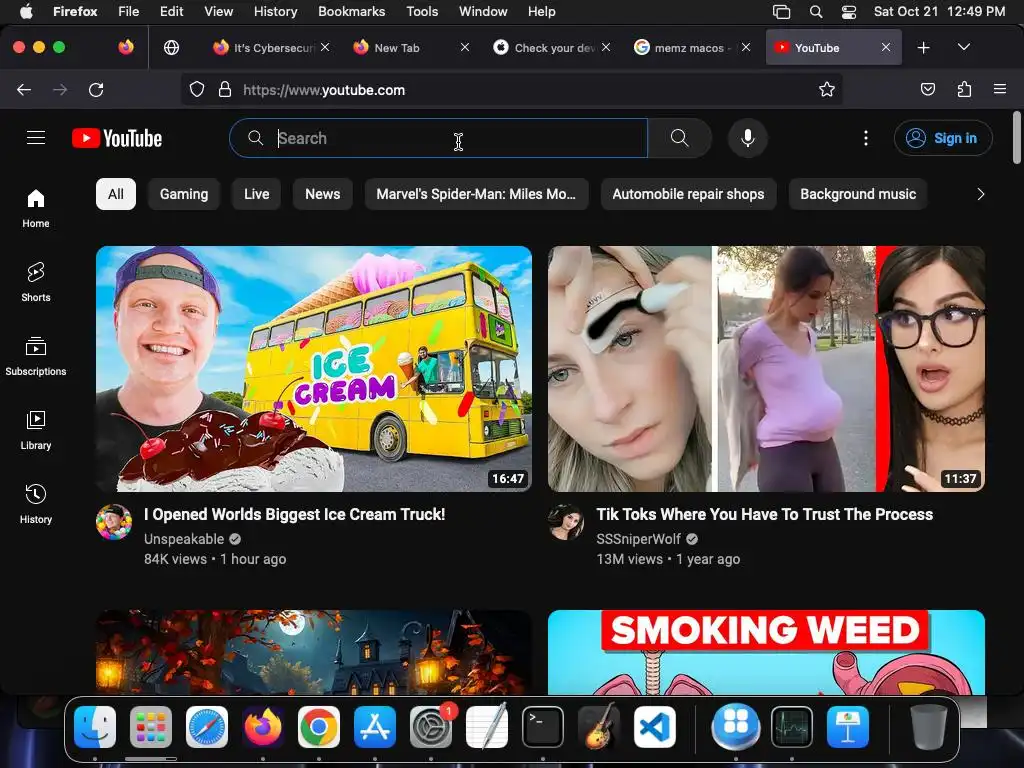Select Background music filter chip

pyautogui.click(x=858, y=194)
